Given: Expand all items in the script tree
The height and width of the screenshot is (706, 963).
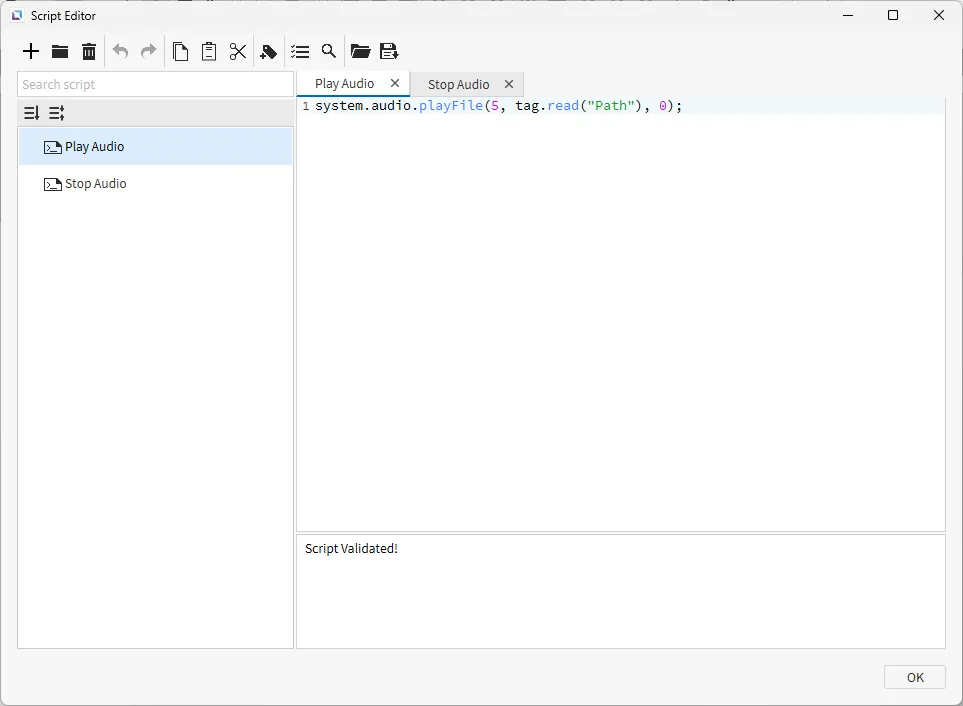Looking at the screenshot, I should tap(32, 113).
